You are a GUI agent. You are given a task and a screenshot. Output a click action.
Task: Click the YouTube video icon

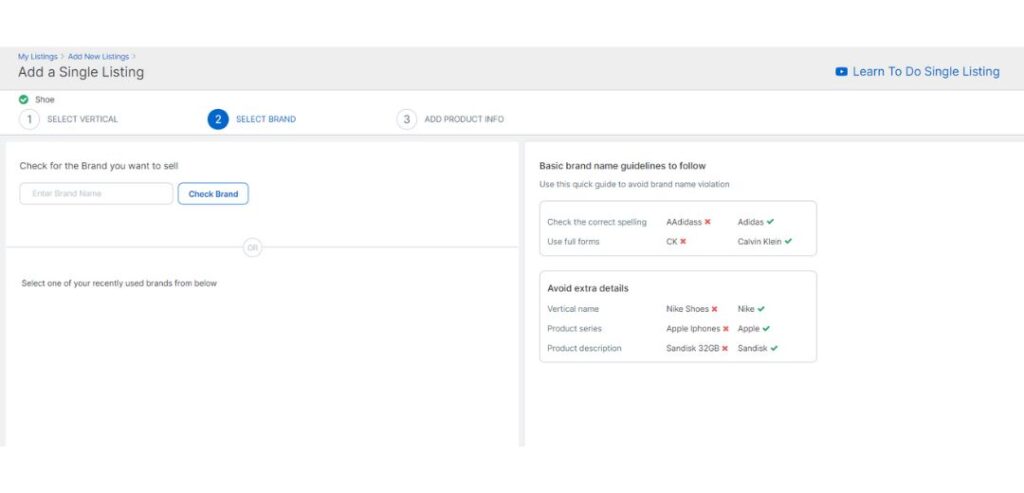click(x=842, y=72)
